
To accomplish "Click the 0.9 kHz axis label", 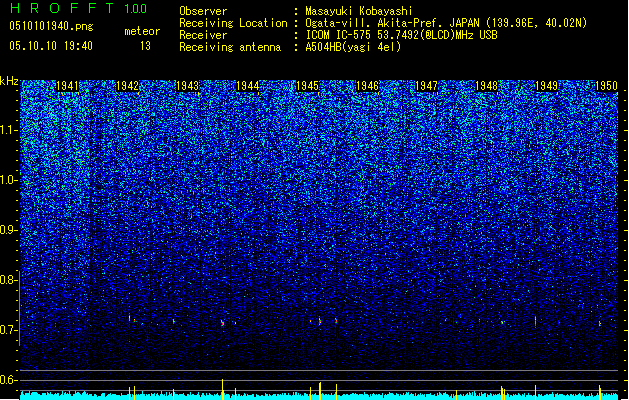I will [8, 230].
